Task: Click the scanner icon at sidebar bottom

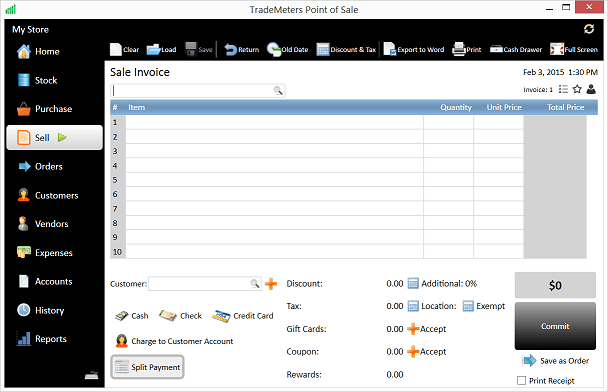Action: pos(92,375)
